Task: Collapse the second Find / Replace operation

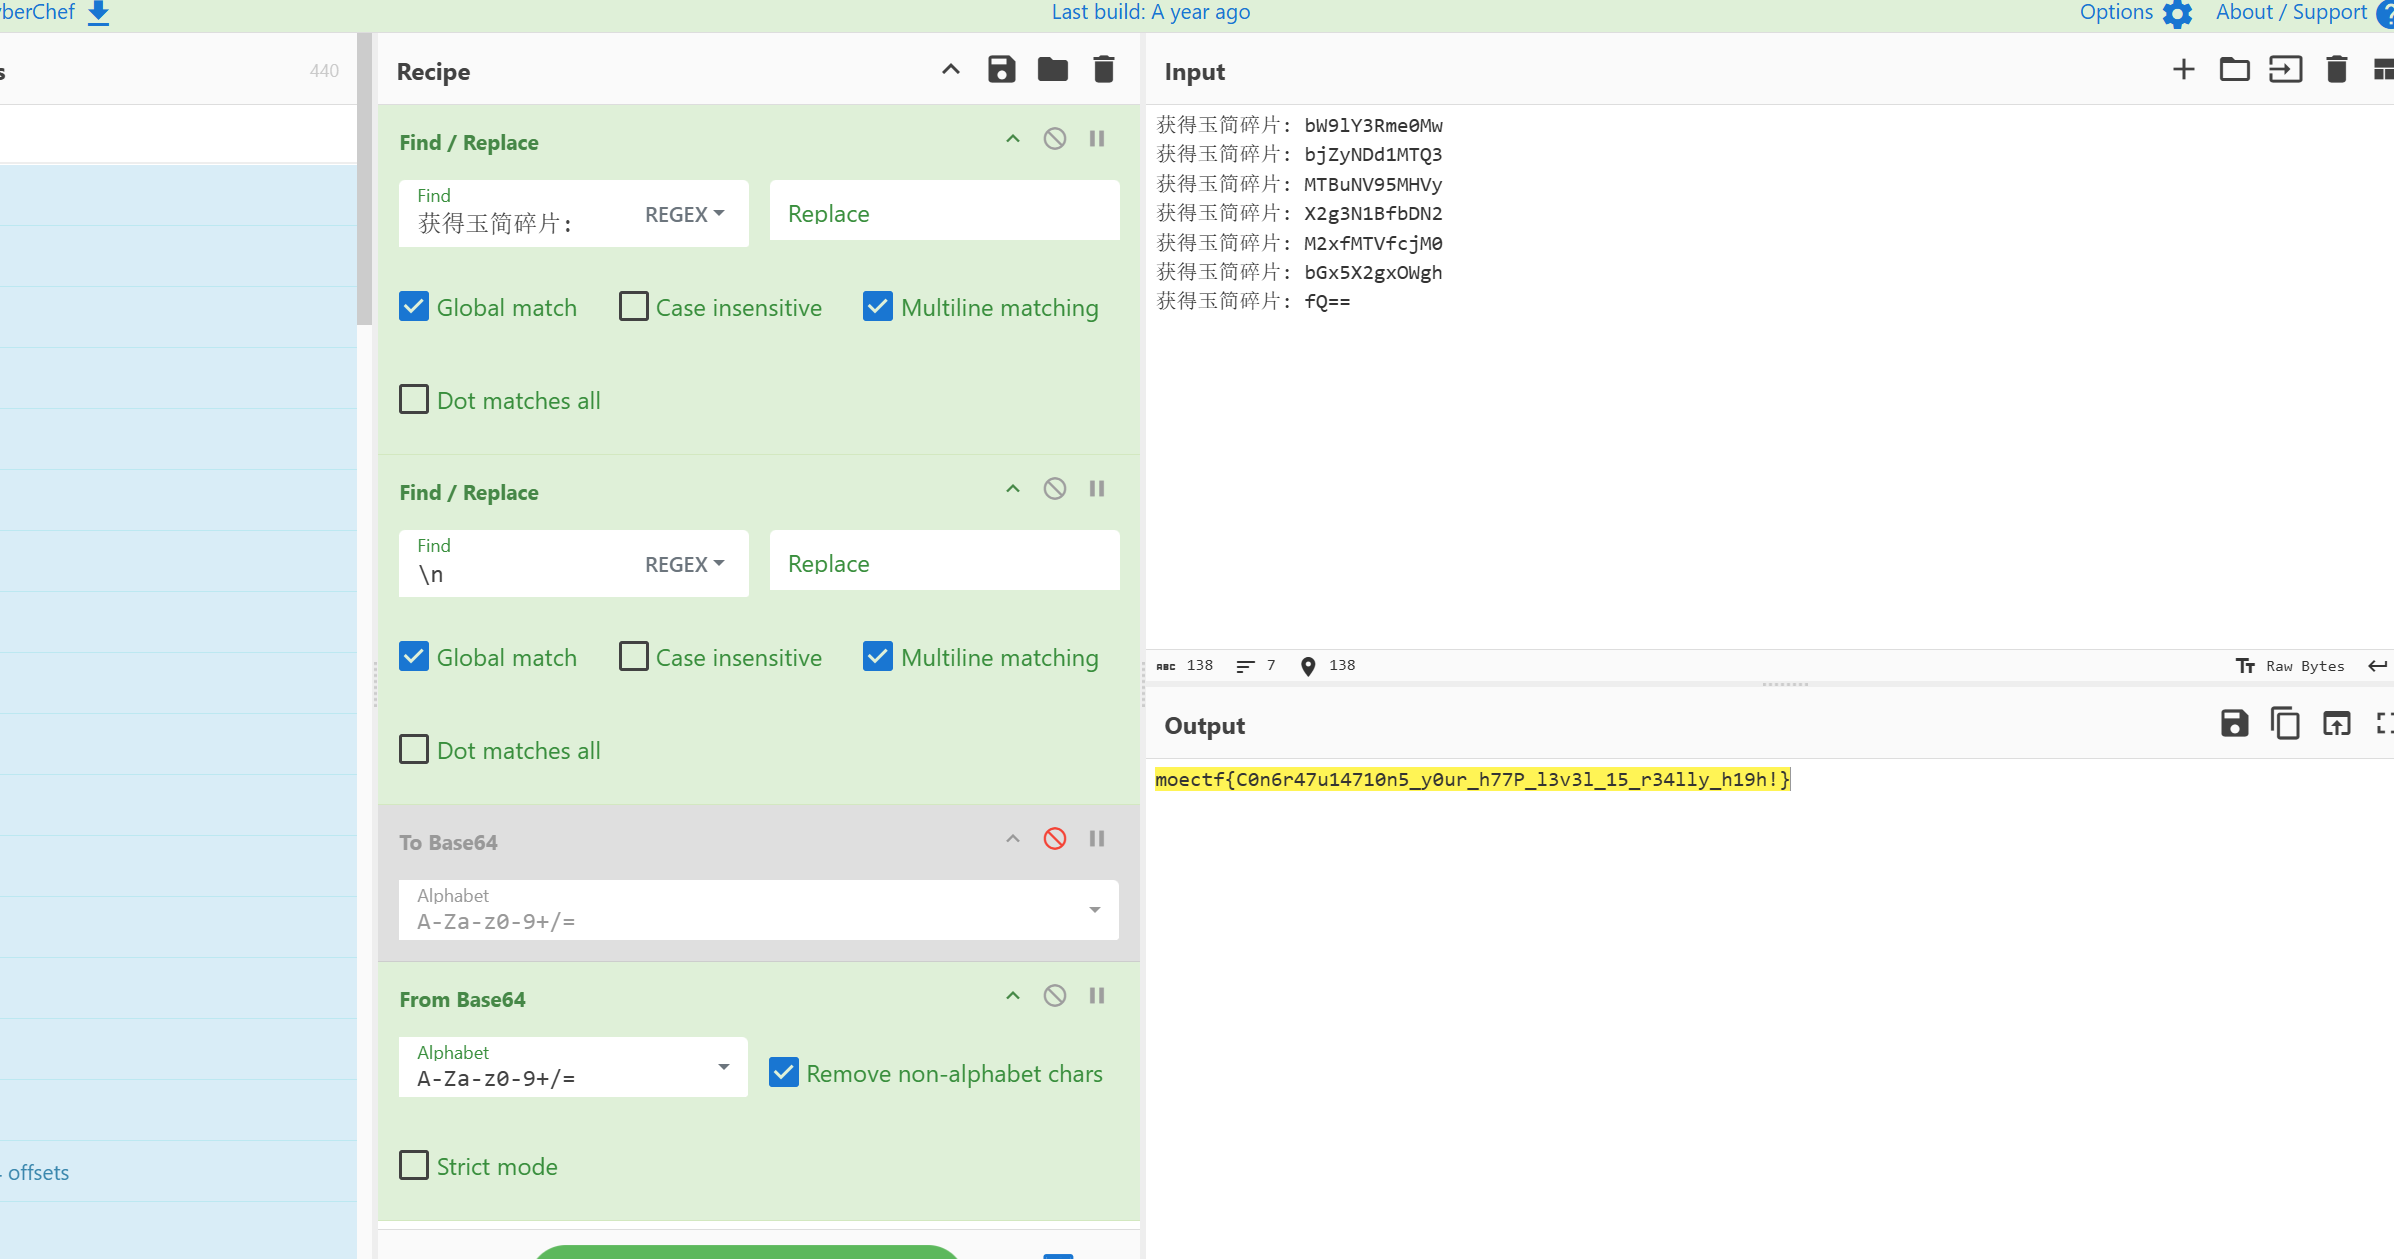Action: point(1013,489)
